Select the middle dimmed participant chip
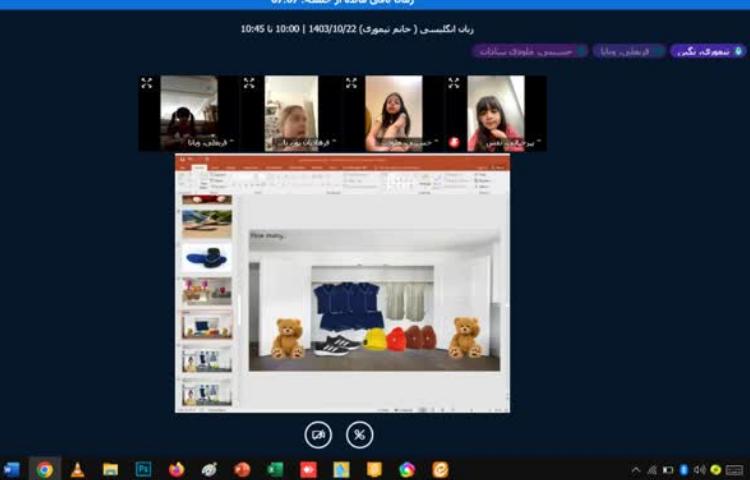The width and height of the screenshot is (750, 480). click(x=629, y=51)
